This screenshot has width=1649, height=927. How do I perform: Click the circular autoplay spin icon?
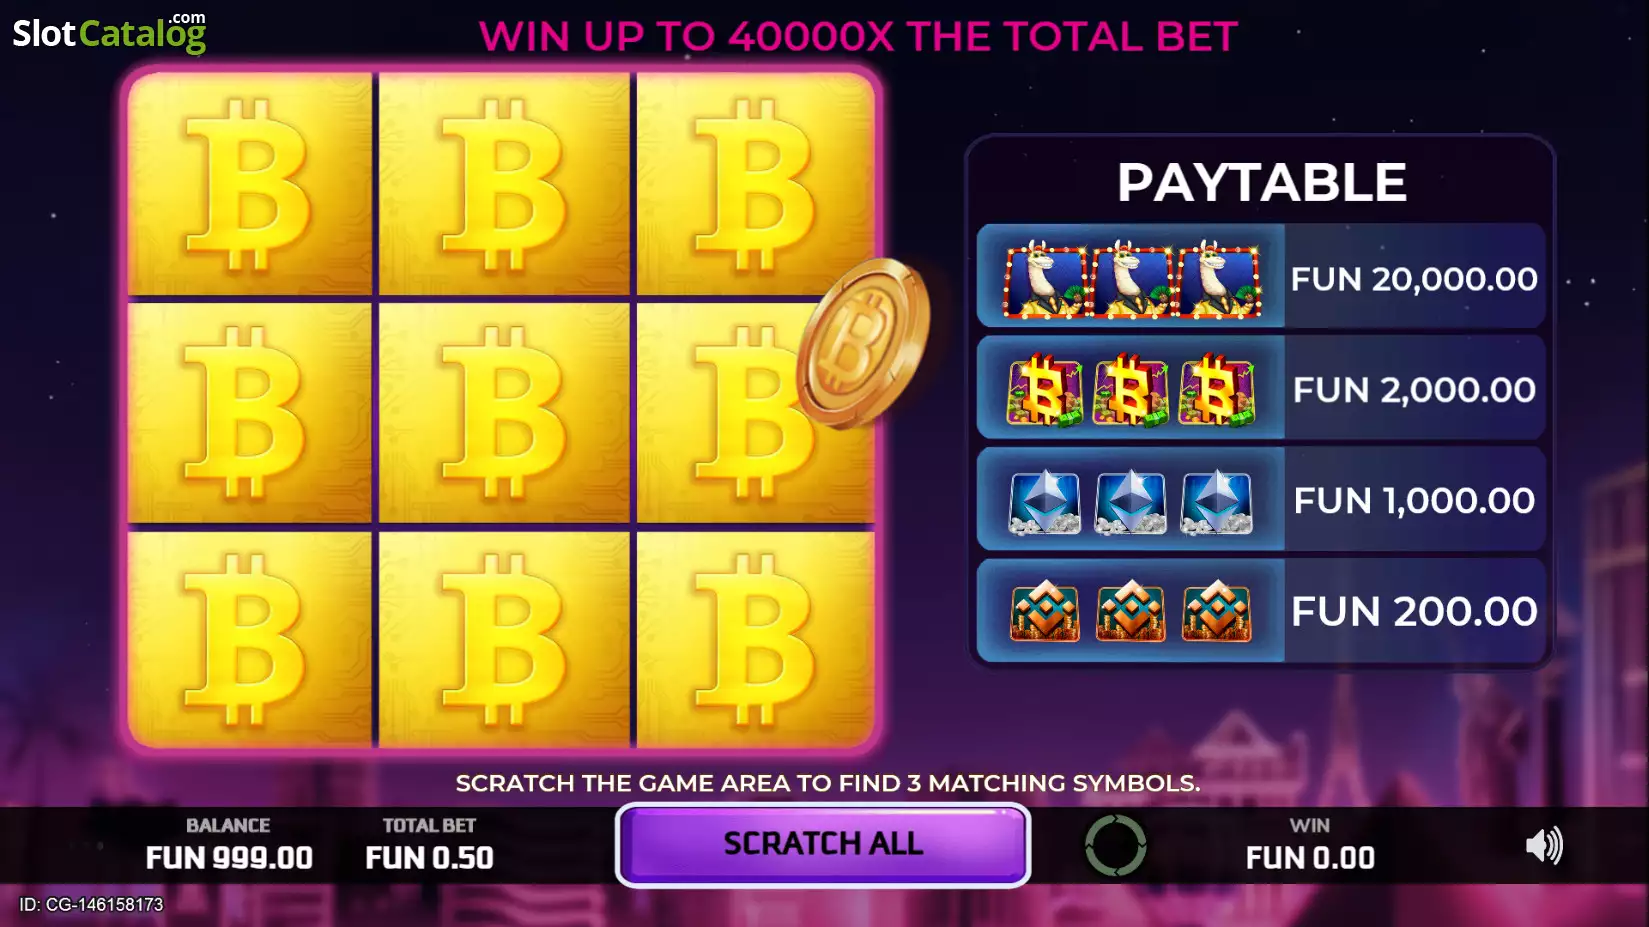pyautogui.click(x=1115, y=846)
